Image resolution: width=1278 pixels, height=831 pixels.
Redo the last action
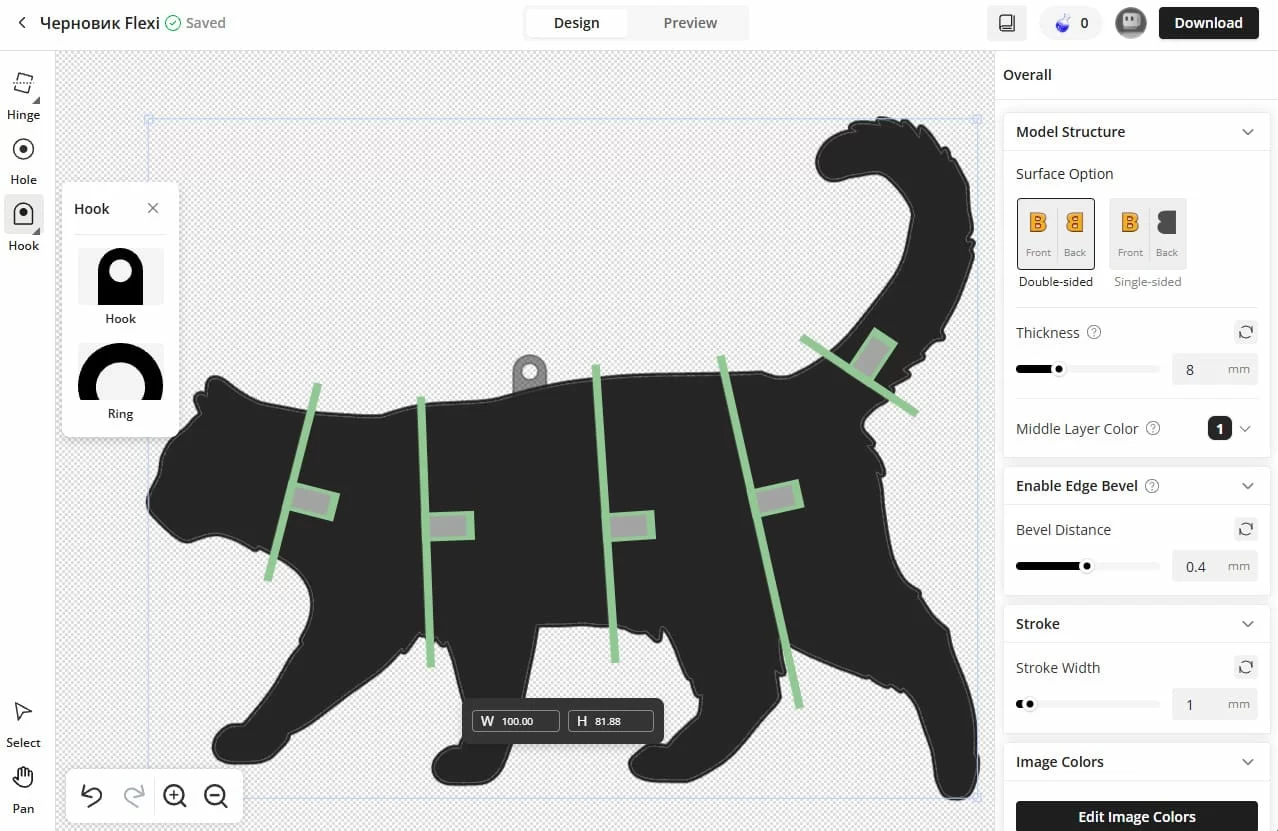click(x=133, y=796)
